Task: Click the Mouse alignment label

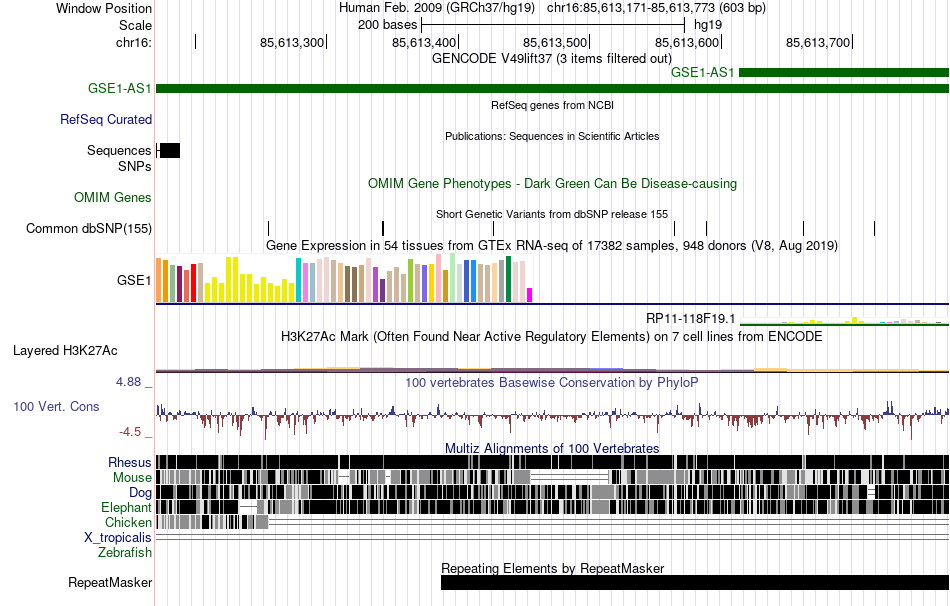Action: [x=132, y=478]
